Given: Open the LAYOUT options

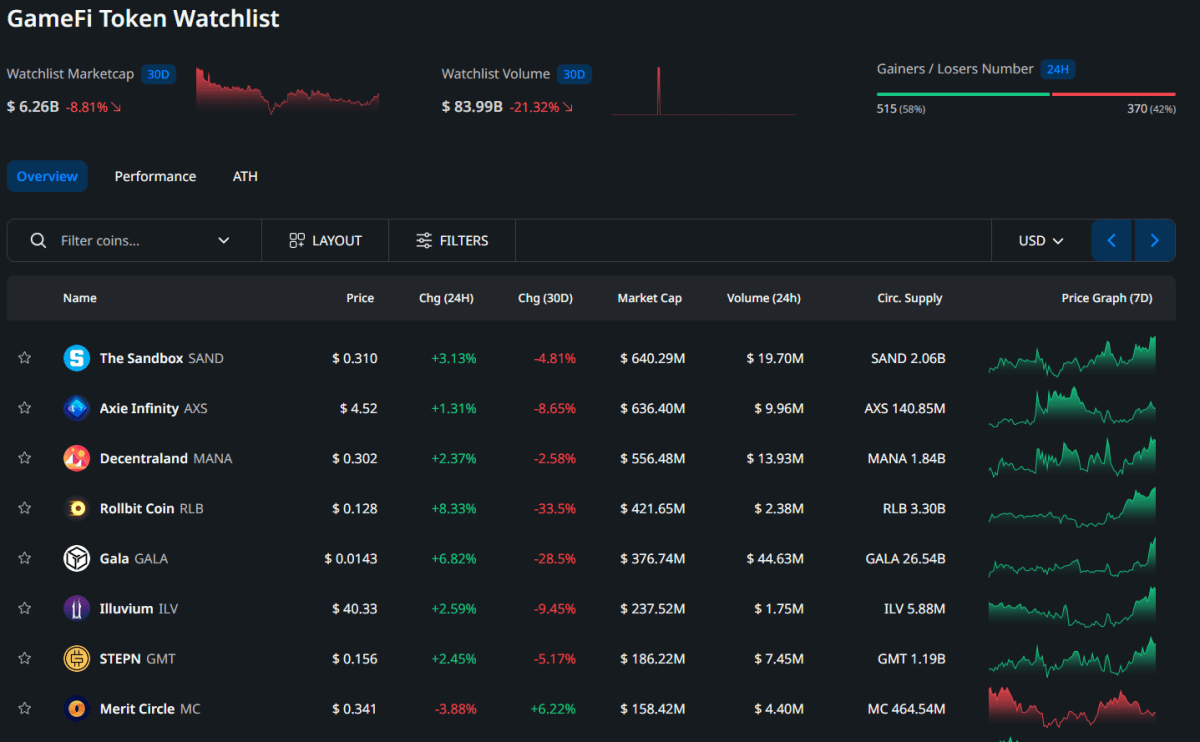Looking at the screenshot, I should 325,240.
